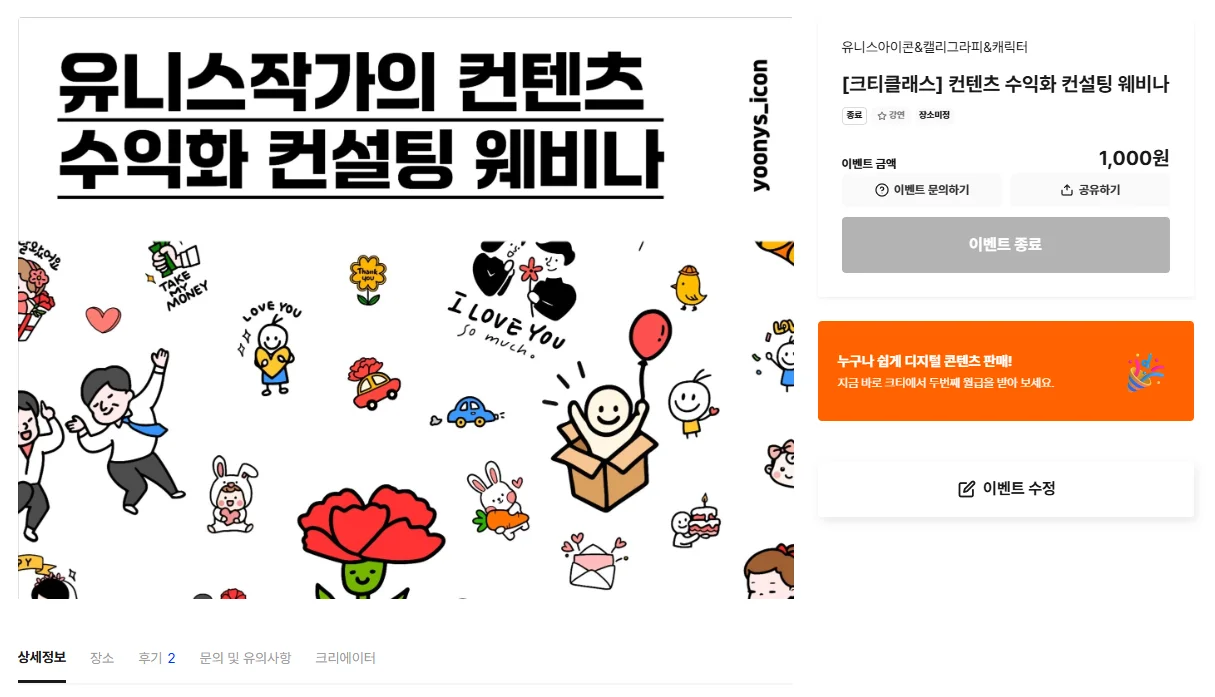The width and height of the screenshot is (1215, 697).
Task: Click the 이벤트 문의하기 button
Action: 922,190
